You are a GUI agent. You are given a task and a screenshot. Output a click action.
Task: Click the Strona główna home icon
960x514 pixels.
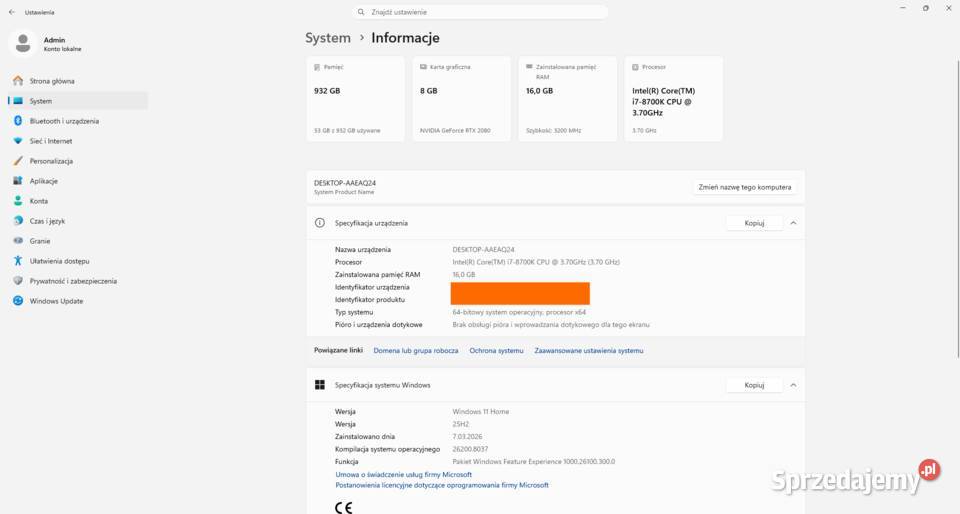coord(18,81)
